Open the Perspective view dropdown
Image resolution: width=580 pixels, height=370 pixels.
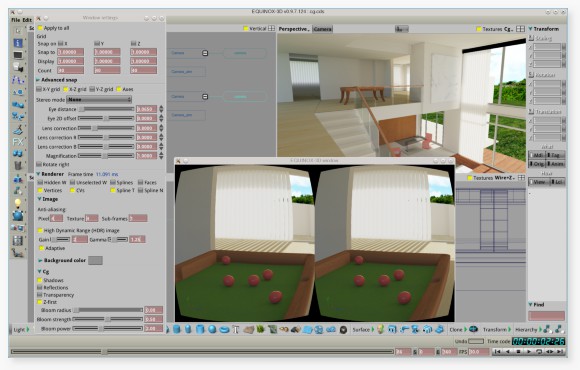pyautogui.click(x=294, y=29)
